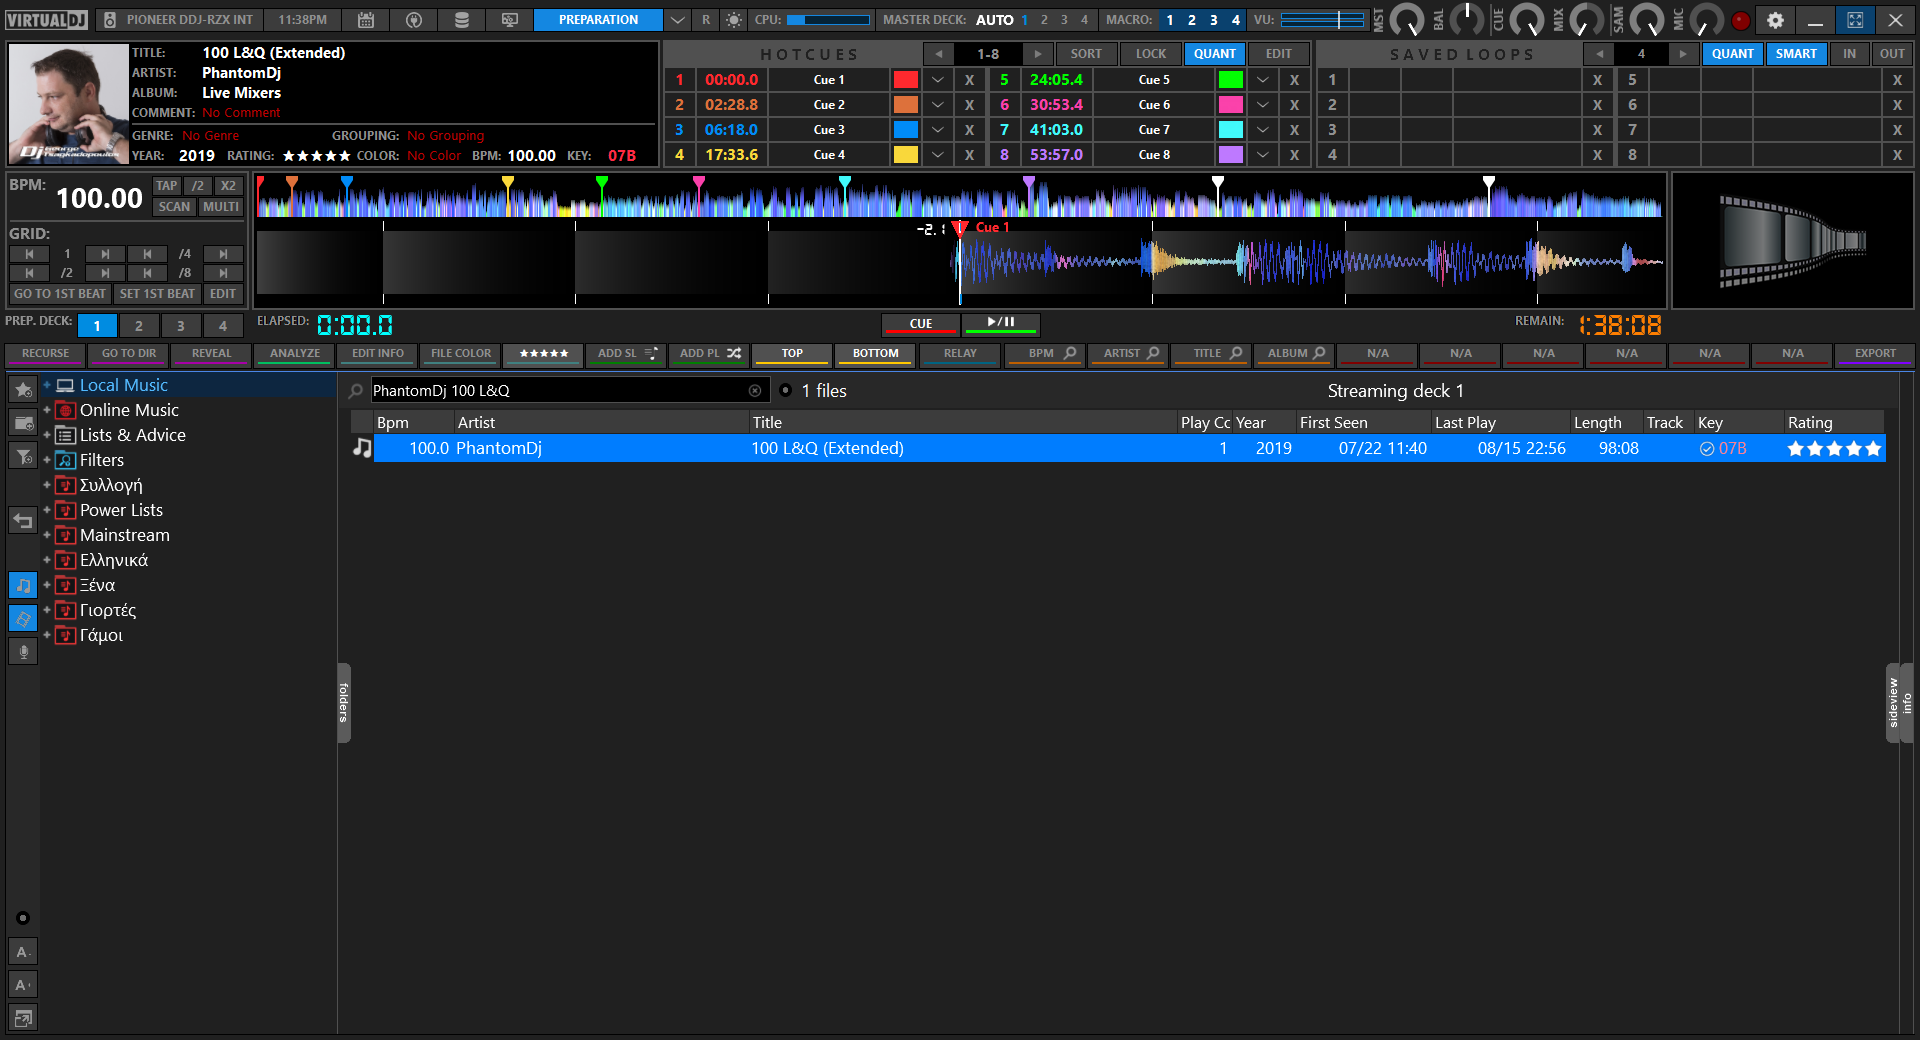
Task: Open Cue 8 options dropdown arrow
Action: click(x=1262, y=155)
